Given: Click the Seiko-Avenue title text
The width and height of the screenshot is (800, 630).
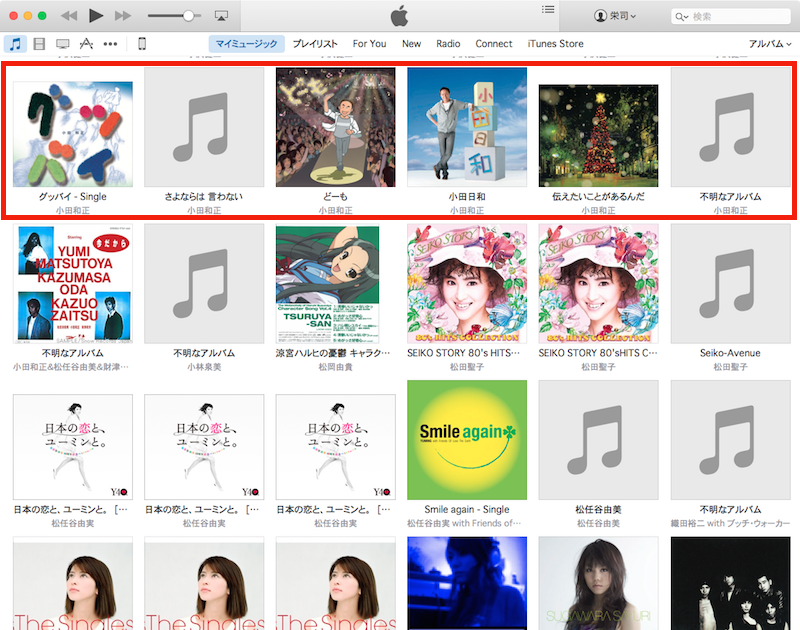Looking at the screenshot, I should (730, 353).
